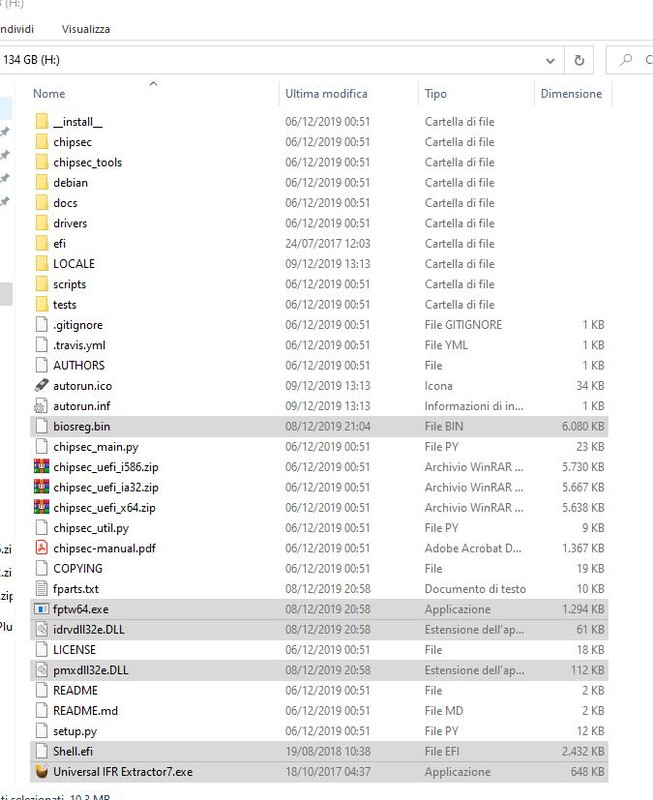Click the 19/08/2018 10:38 date cell
The width and height of the screenshot is (653, 800).
click(x=328, y=751)
